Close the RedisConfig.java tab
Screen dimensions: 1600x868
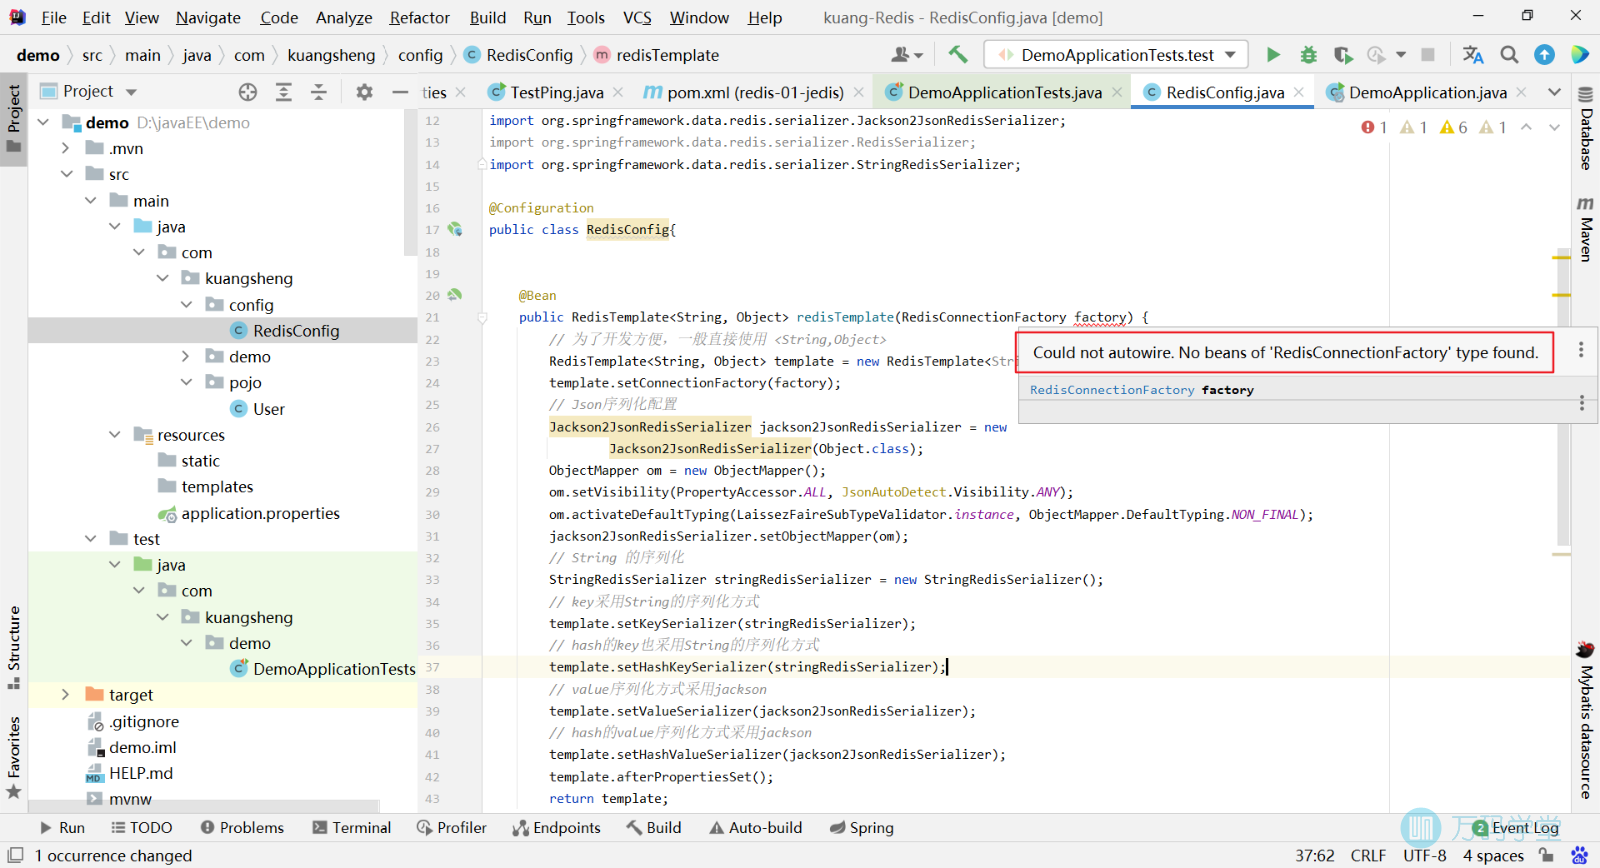[x=1299, y=92]
